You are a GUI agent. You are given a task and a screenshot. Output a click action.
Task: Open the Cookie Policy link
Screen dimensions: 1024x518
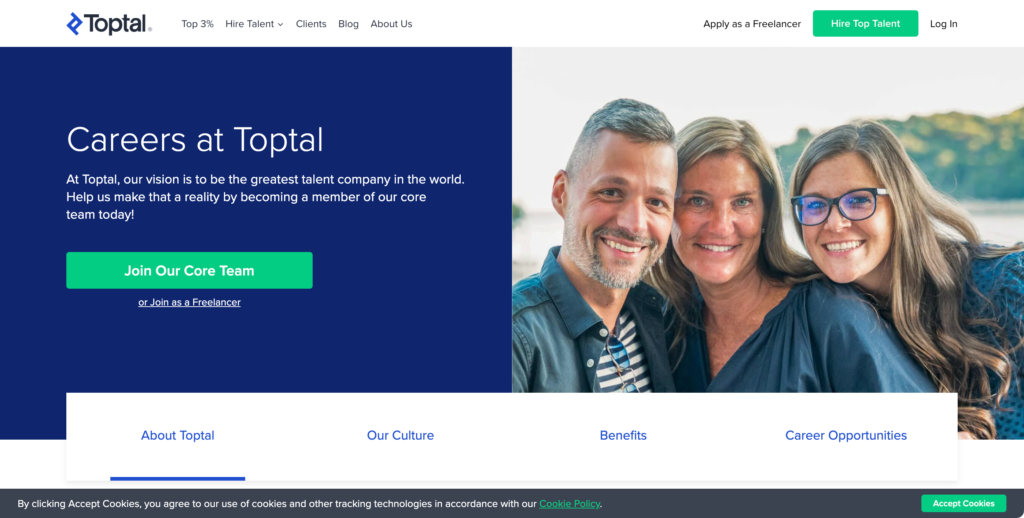[569, 504]
